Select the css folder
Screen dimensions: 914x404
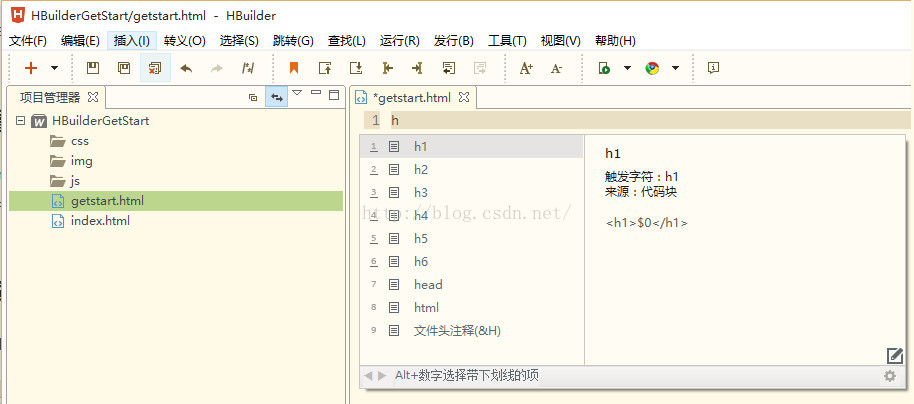point(80,141)
